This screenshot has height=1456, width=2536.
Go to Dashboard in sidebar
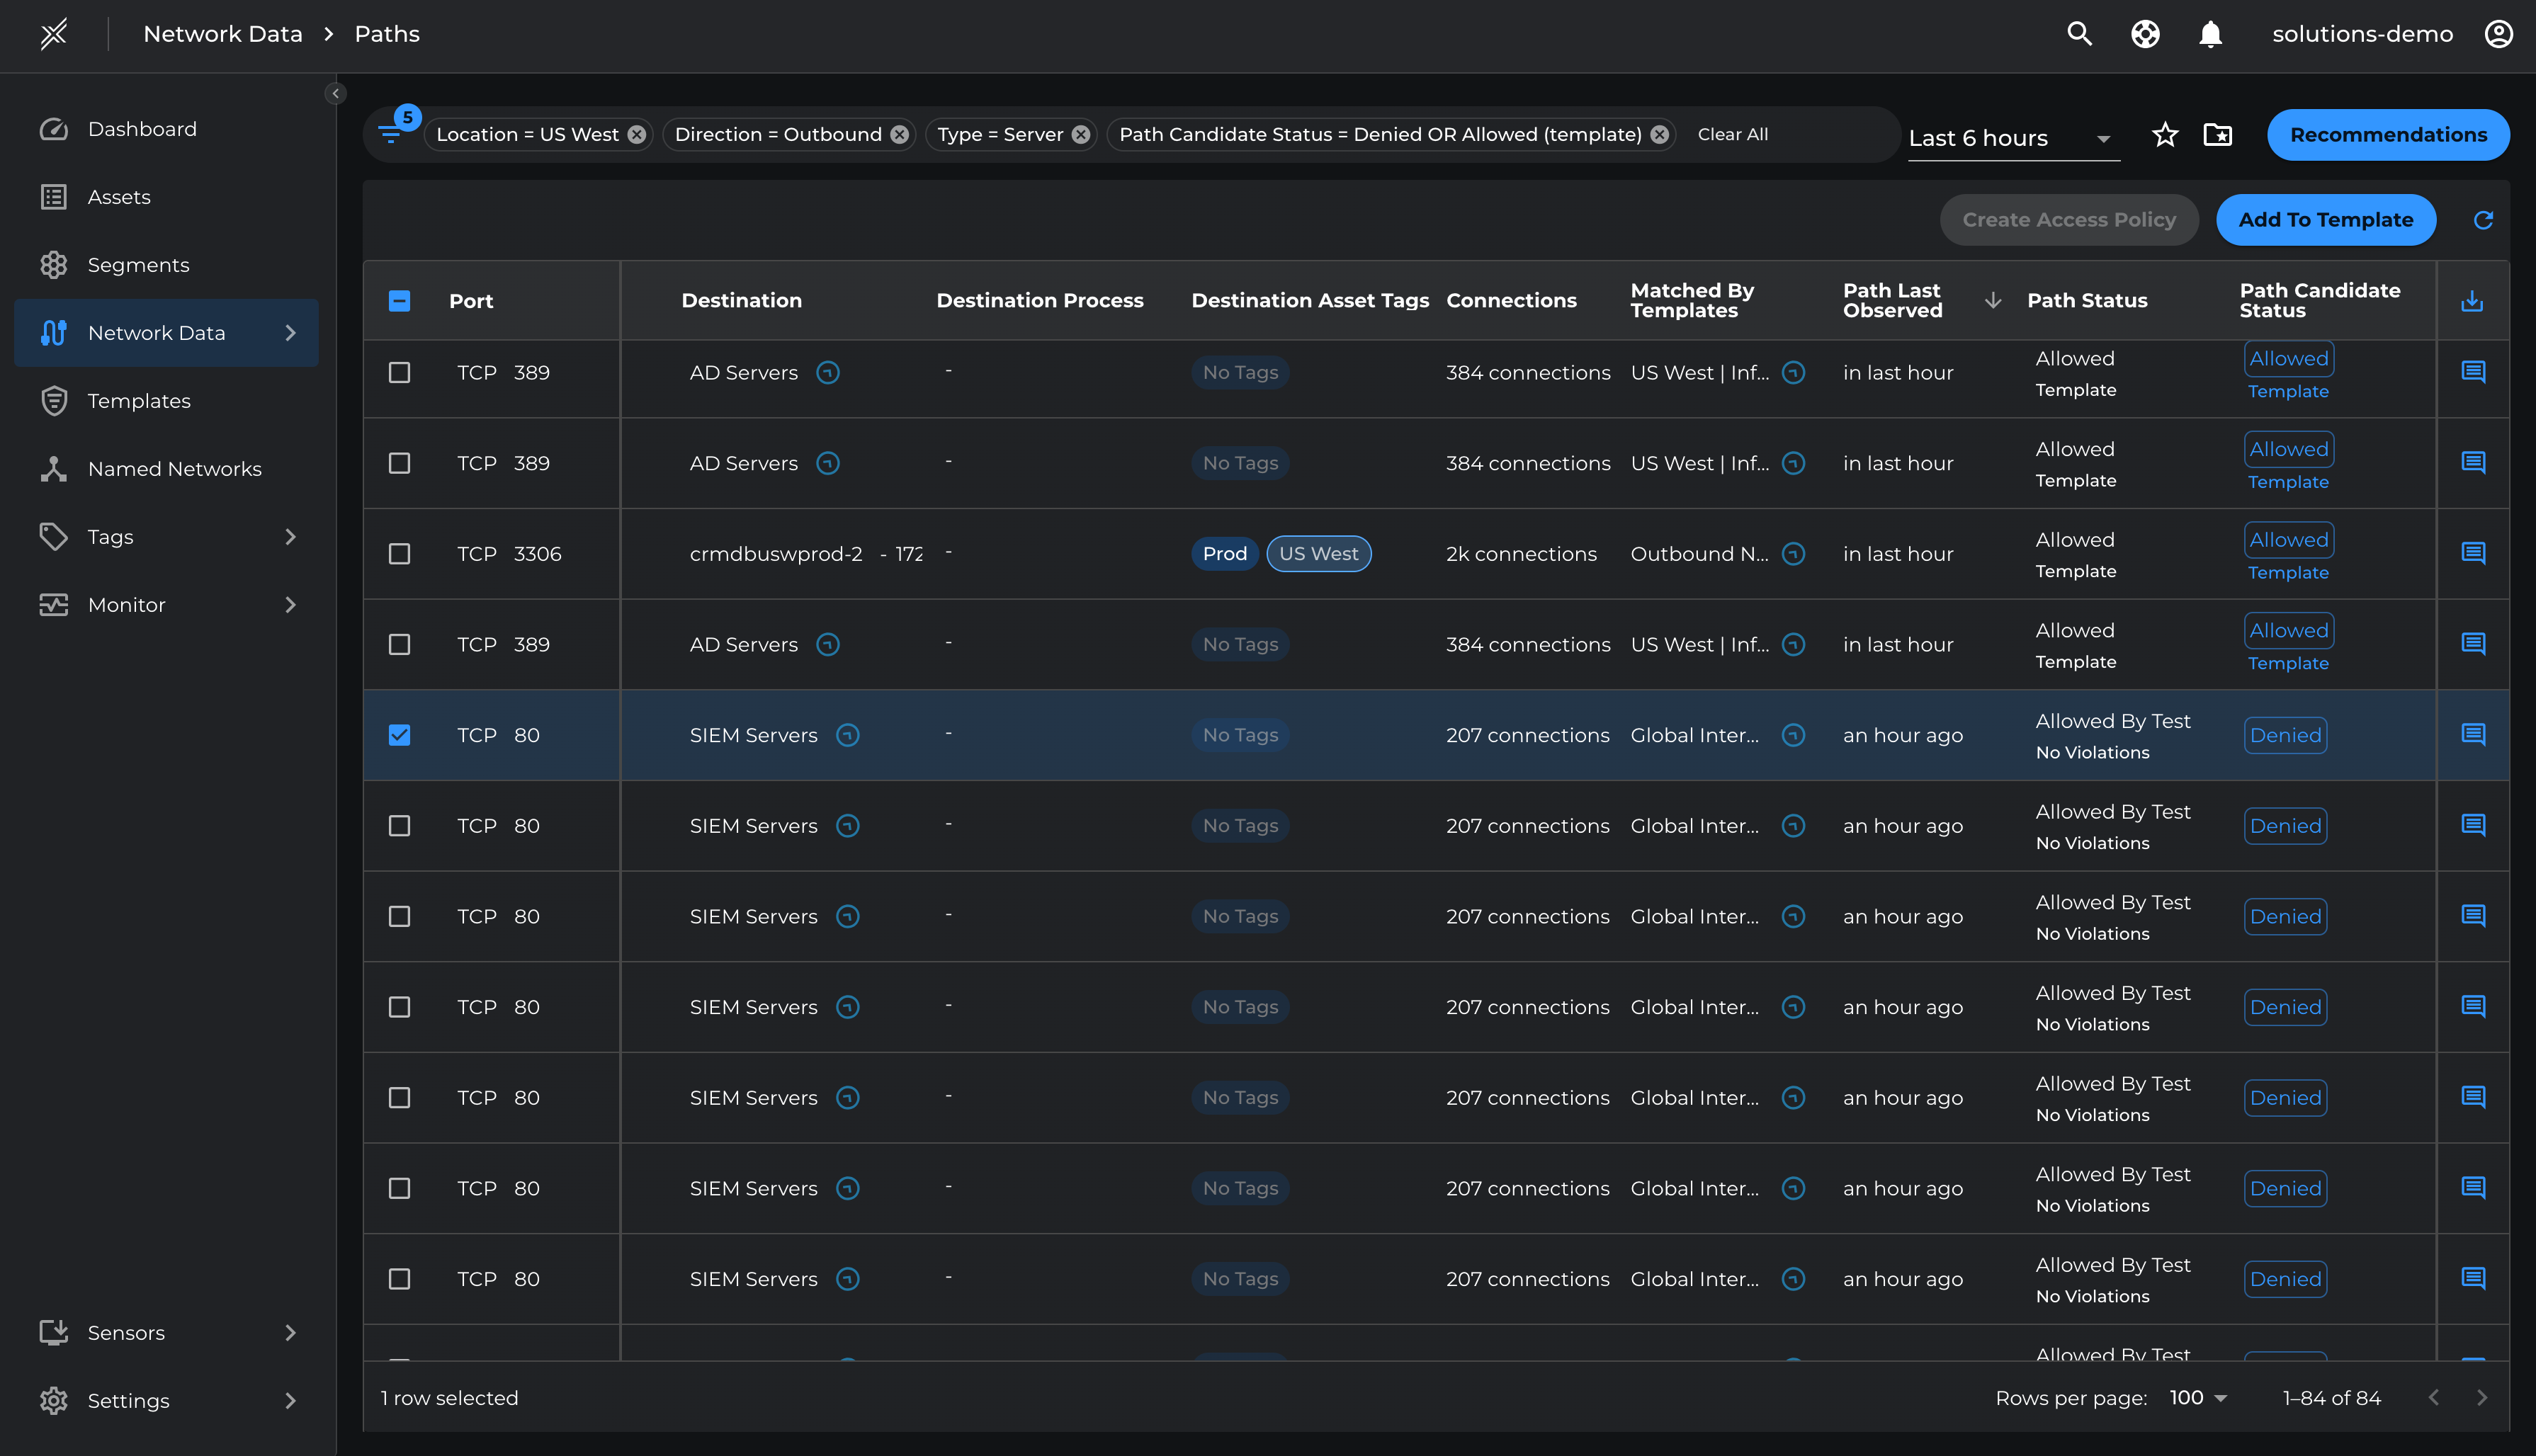pos(142,129)
